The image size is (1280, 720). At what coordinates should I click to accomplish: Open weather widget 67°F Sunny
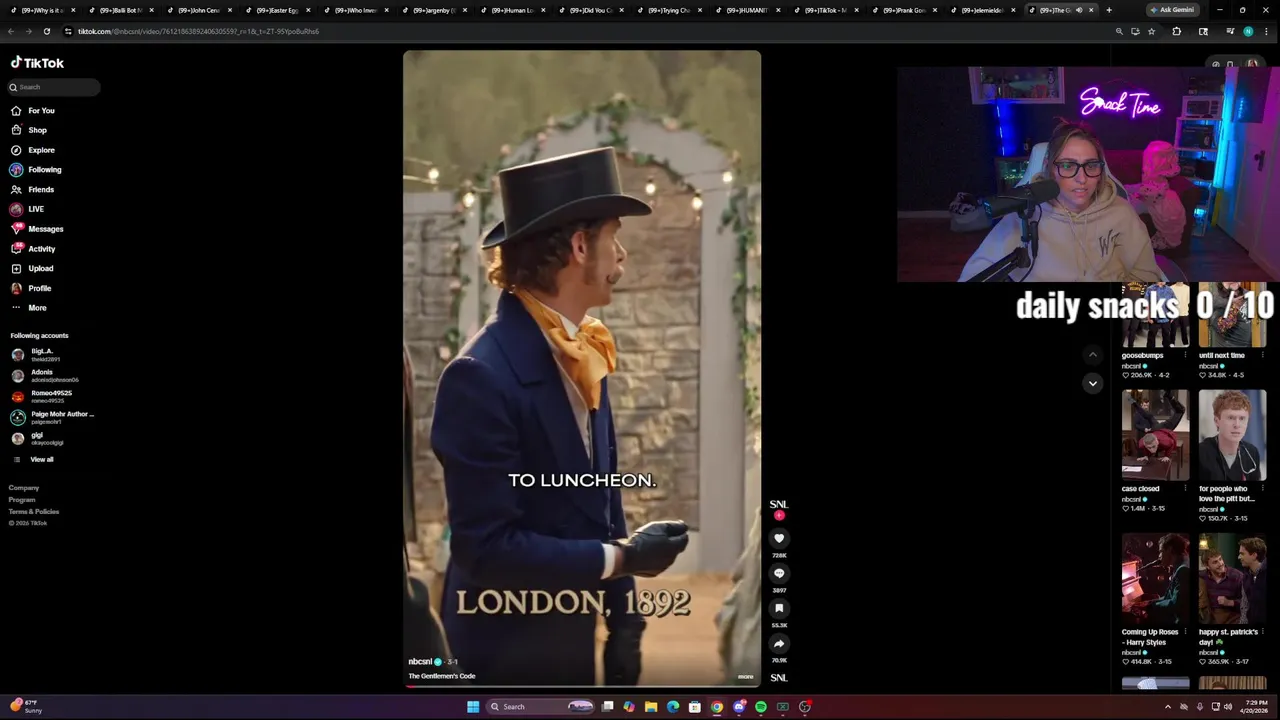pos(26,707)
